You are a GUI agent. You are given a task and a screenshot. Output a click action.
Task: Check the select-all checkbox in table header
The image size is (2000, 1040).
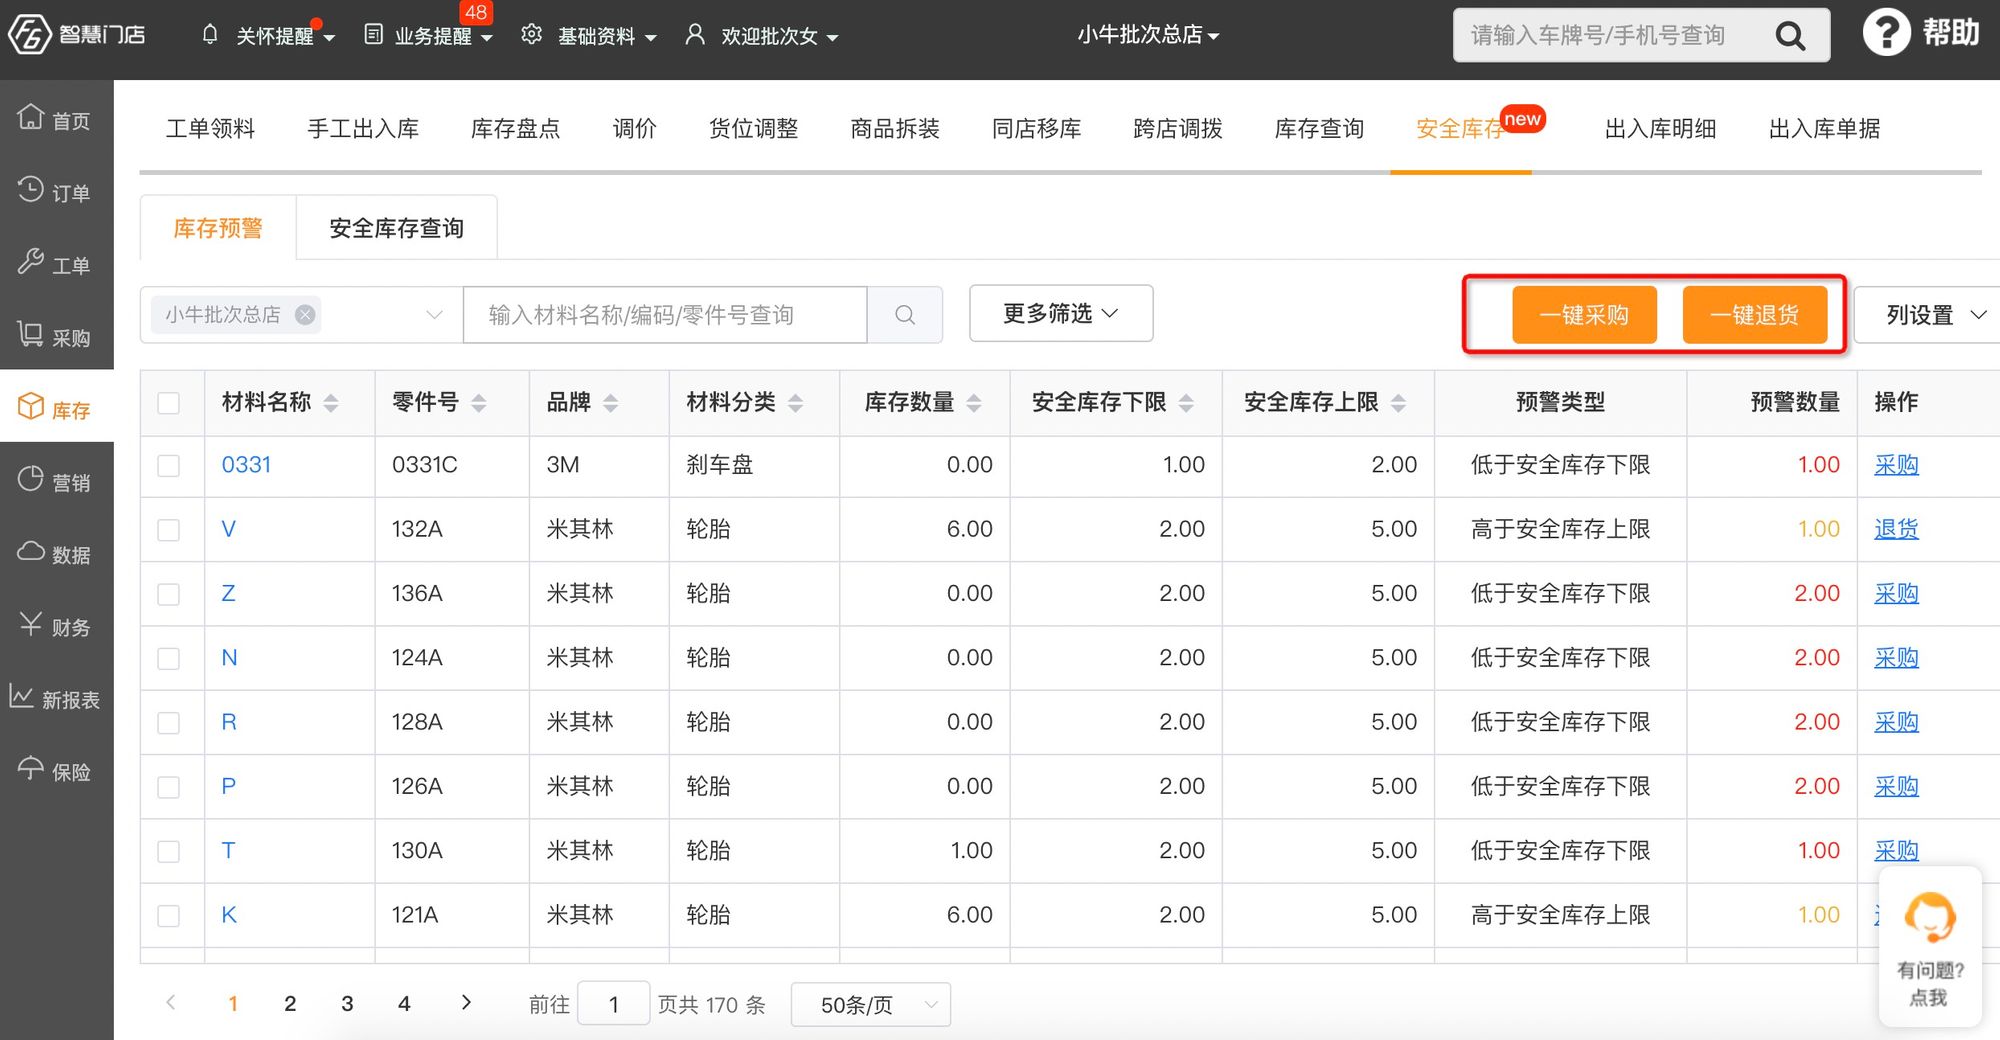(x=168, y=402)
